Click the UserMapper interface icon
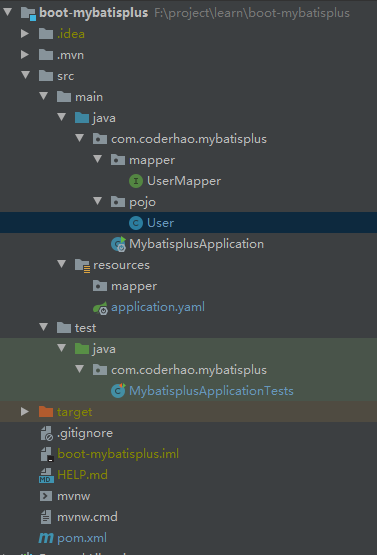Screen dimensions: 377x555 136,181
